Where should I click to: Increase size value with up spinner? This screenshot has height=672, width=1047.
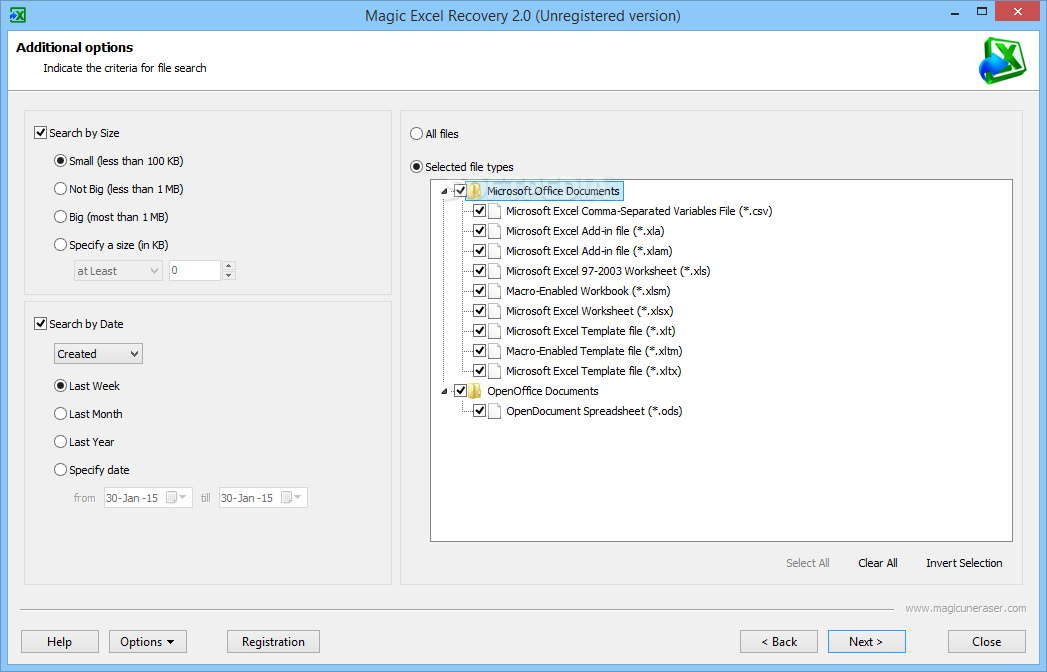click(x=228, y=266)
